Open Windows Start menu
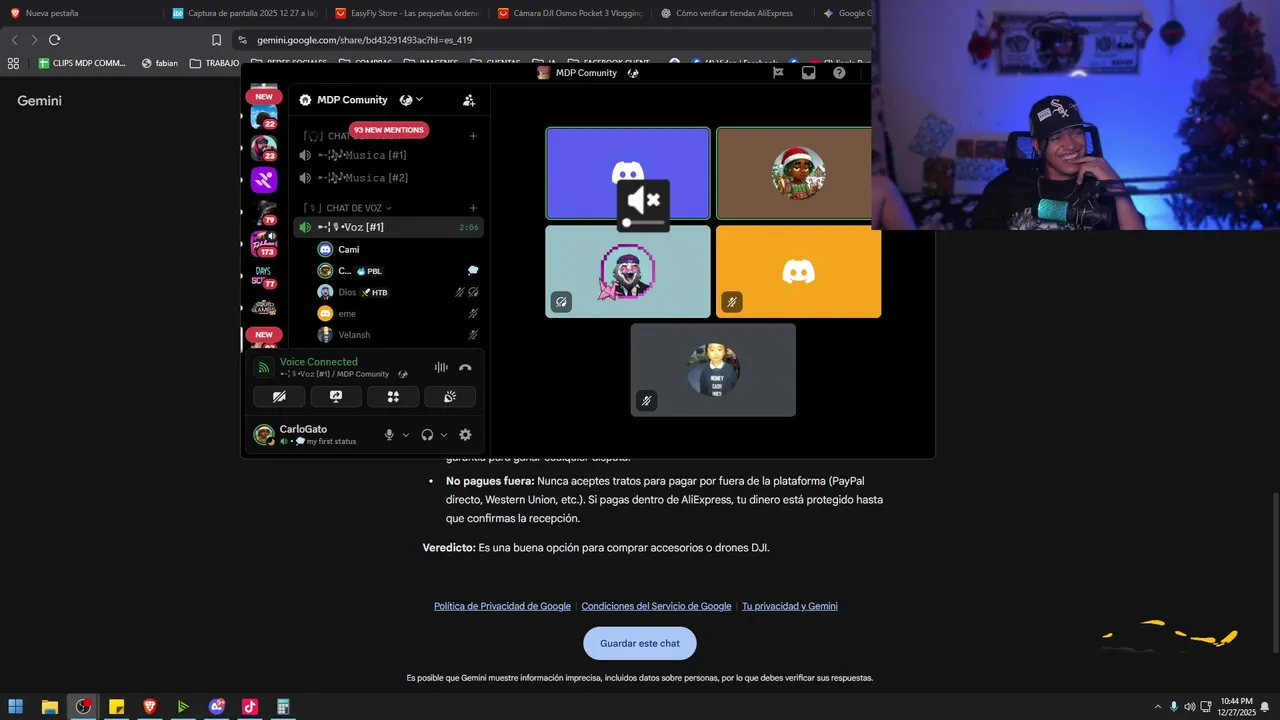The height and width of the screenshot is (720, 1280). (16, 707)
